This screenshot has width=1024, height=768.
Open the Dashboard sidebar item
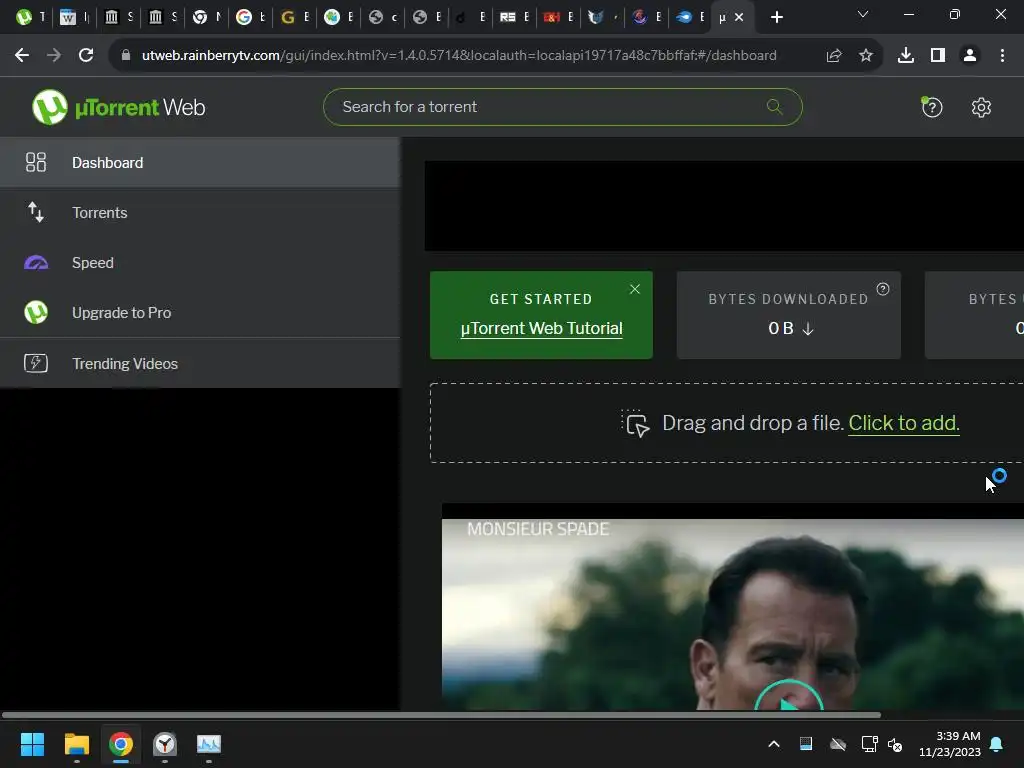pyautogui.click(x=199, y=163)
